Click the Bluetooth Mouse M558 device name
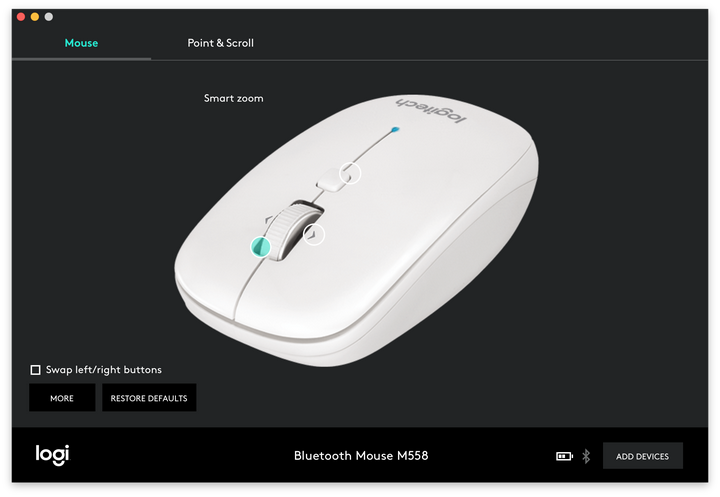Screen dimensions: 720x497 [361, 456]
